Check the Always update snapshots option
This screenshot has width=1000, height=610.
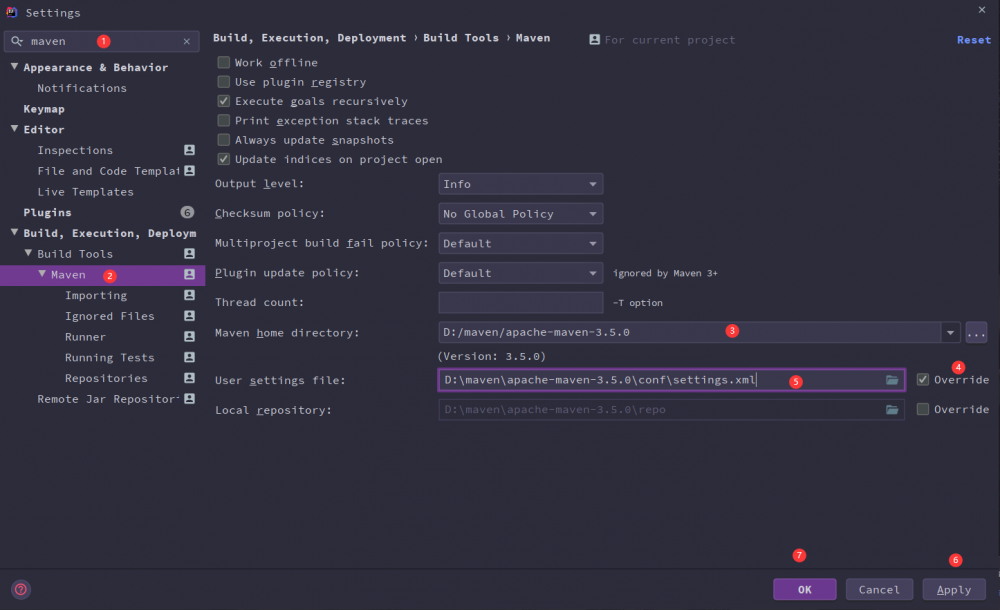(223, 139)
